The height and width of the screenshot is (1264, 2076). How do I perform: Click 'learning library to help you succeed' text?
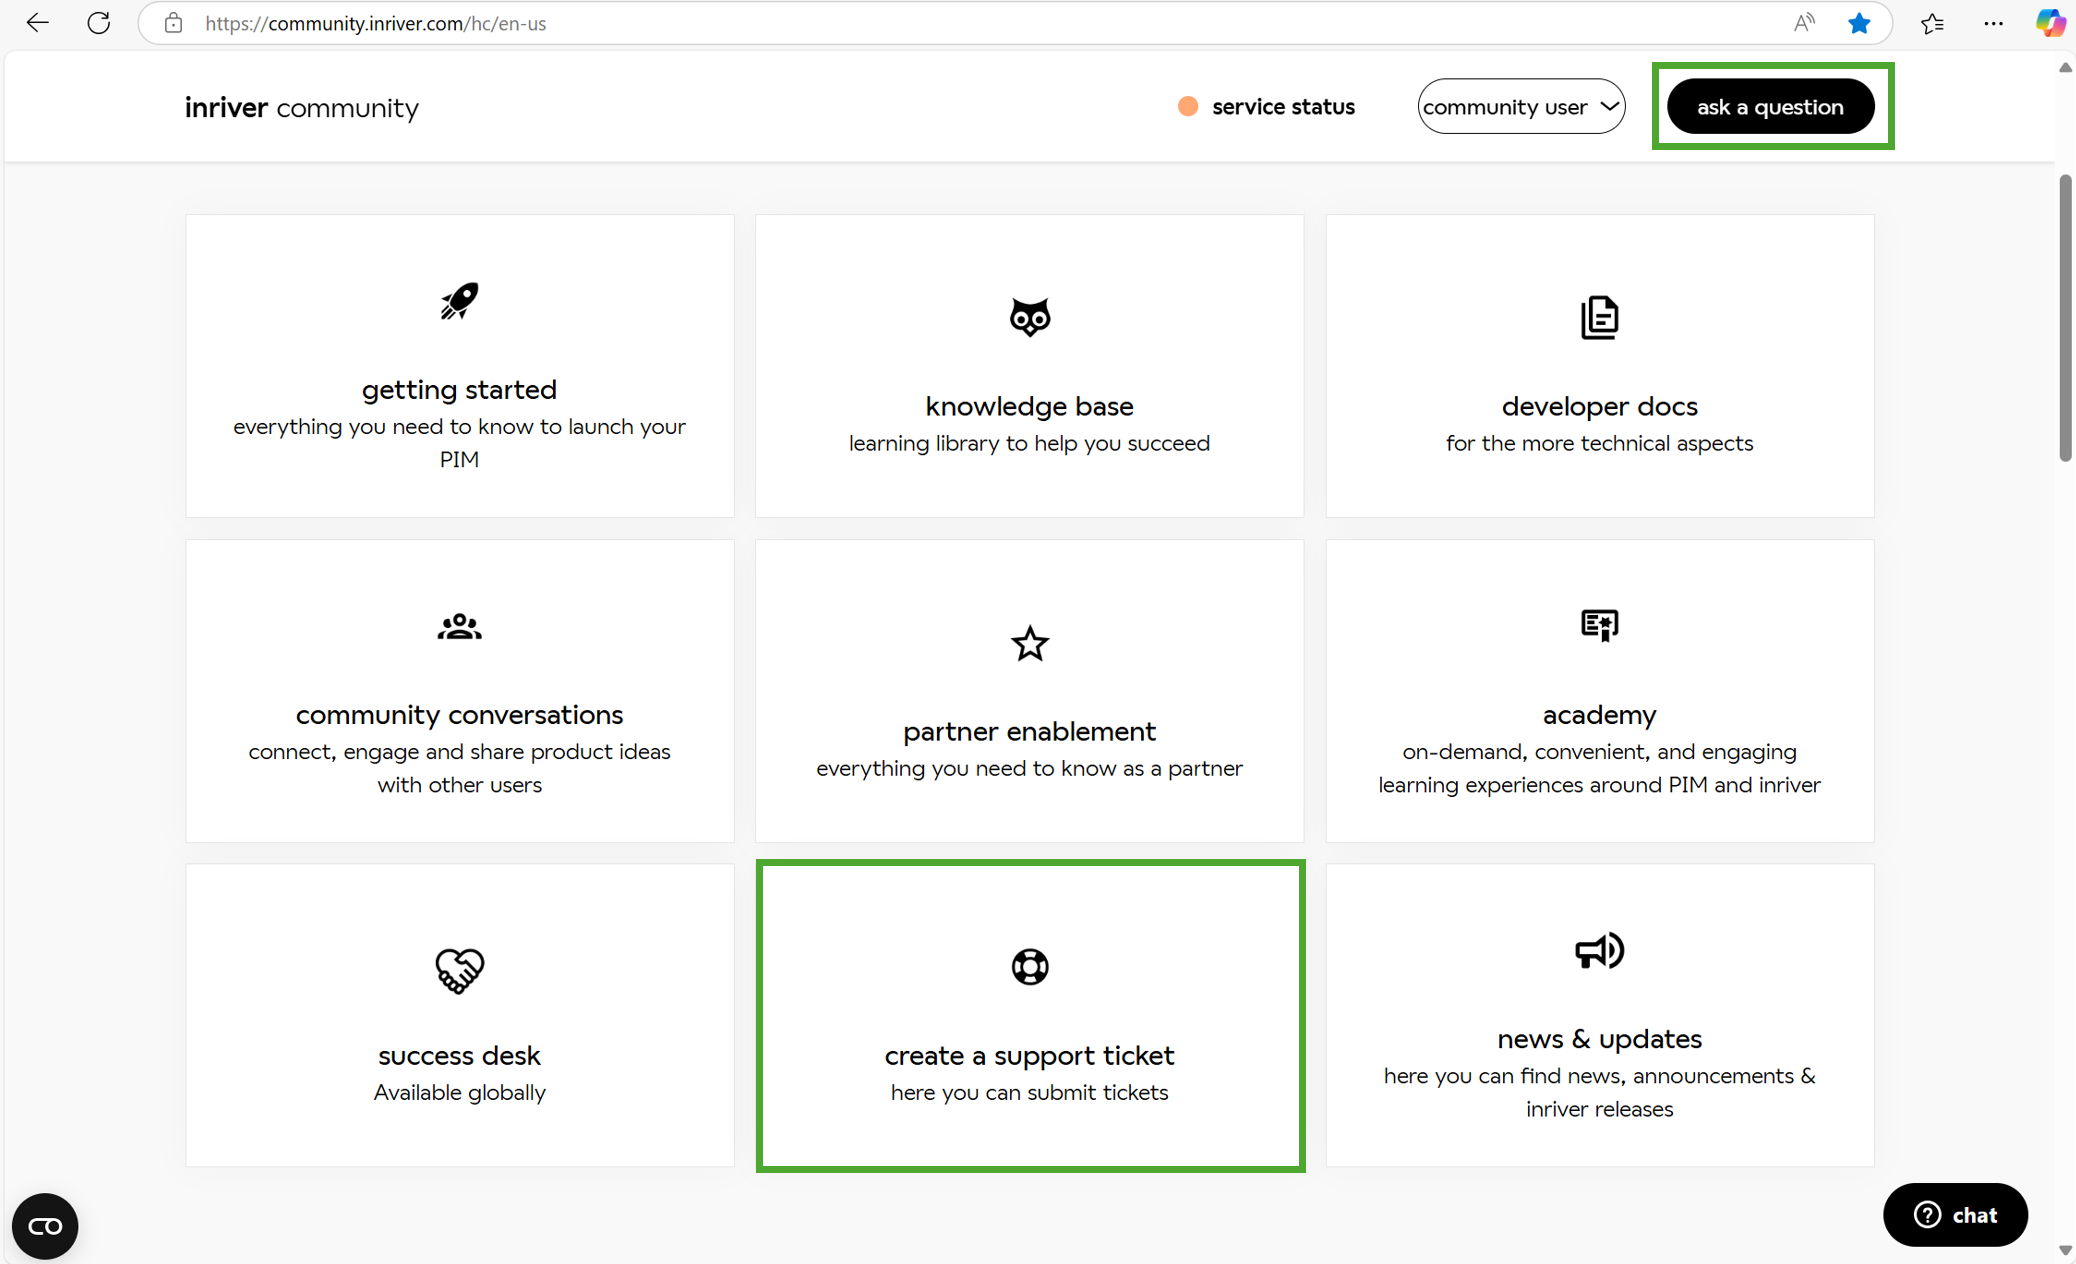[x=1029, y=443]
